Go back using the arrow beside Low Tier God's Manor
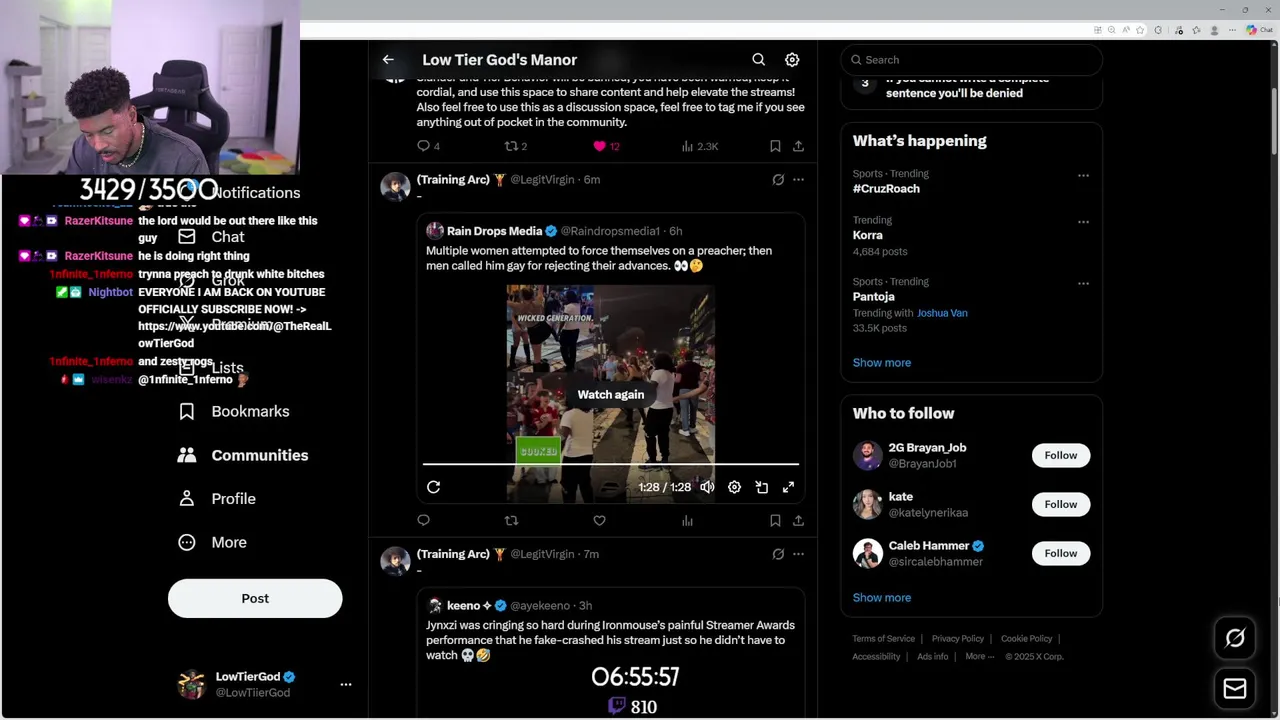Image resolution: width=1280 pixels, height=720 pixels. tap(388, 60)
